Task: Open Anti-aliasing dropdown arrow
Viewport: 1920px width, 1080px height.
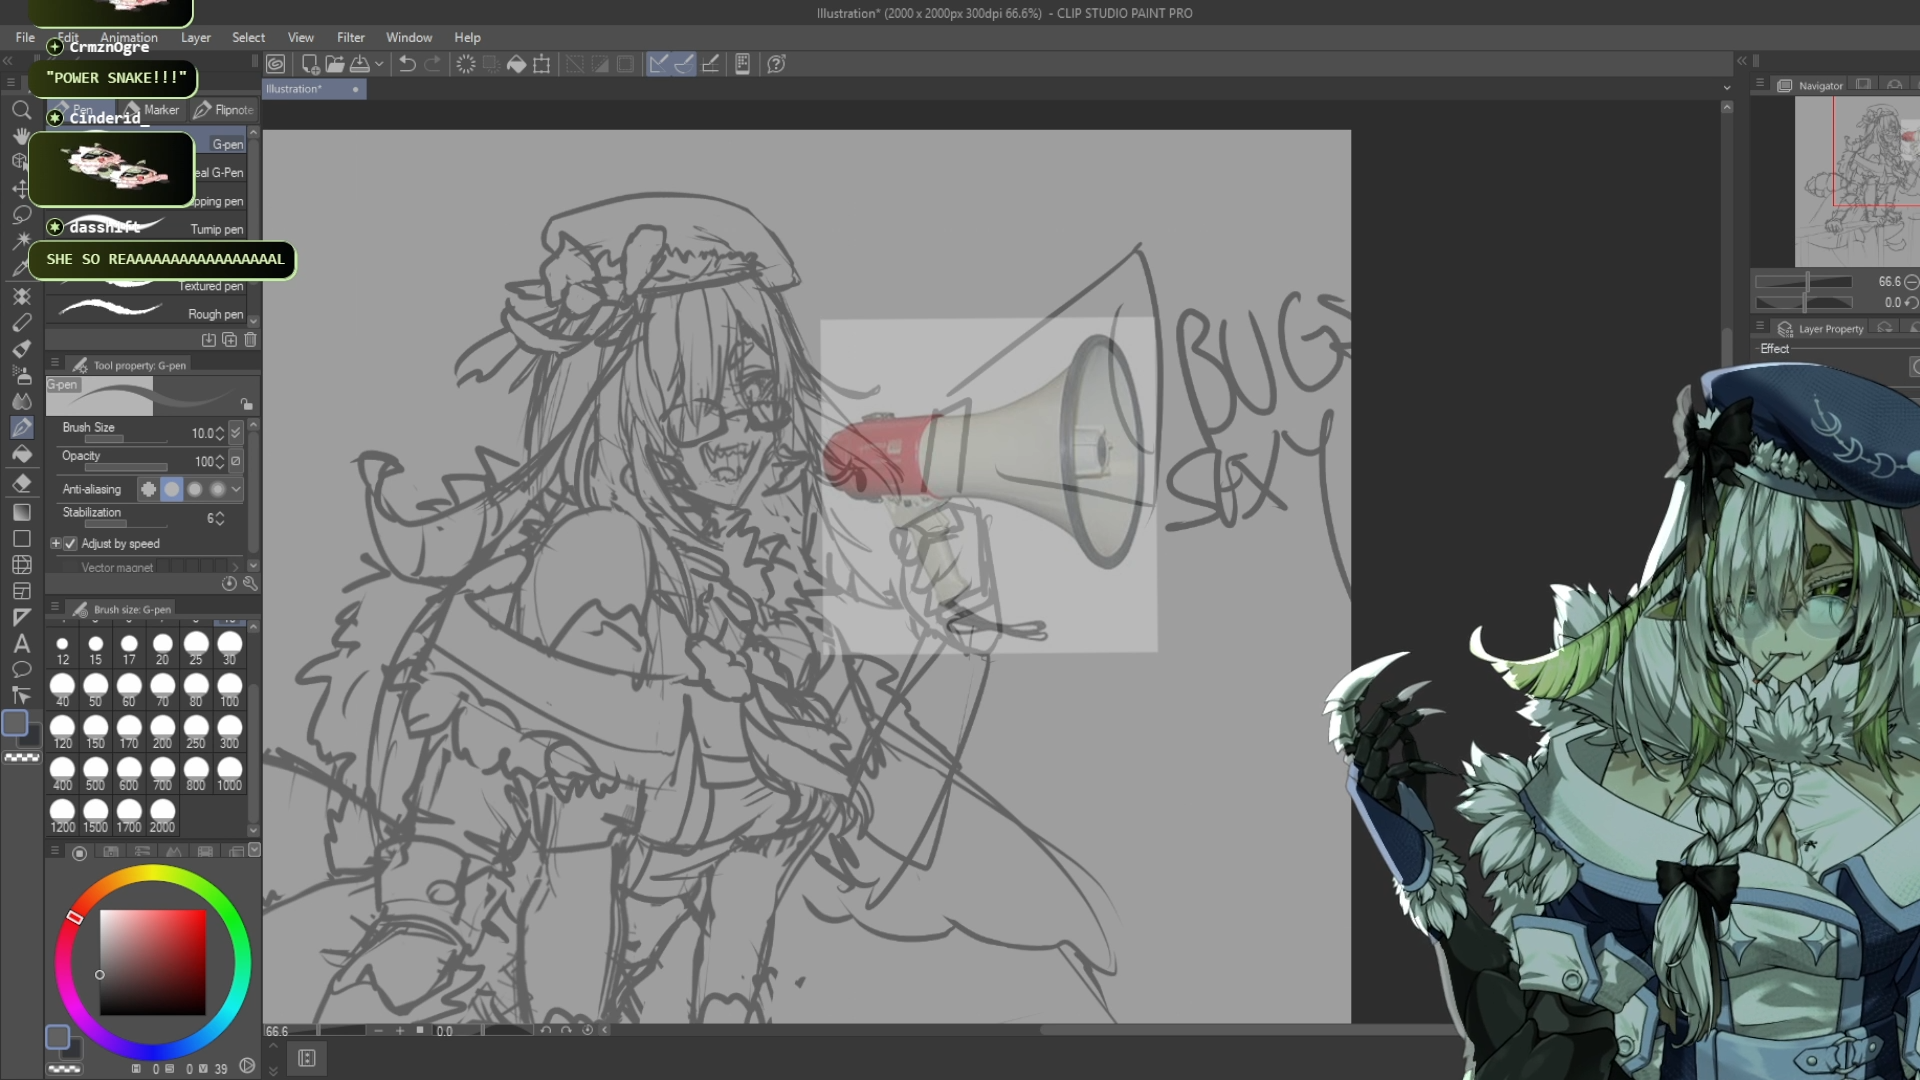Action: tap(236, 489)
